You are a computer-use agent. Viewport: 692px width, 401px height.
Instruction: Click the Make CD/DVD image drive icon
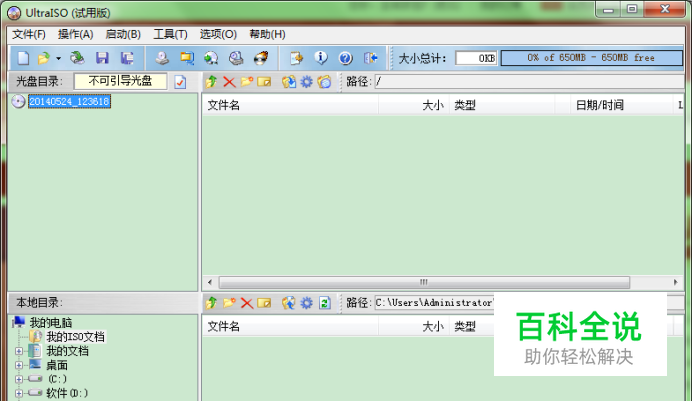pyautogui.click(x=162, y=58)
